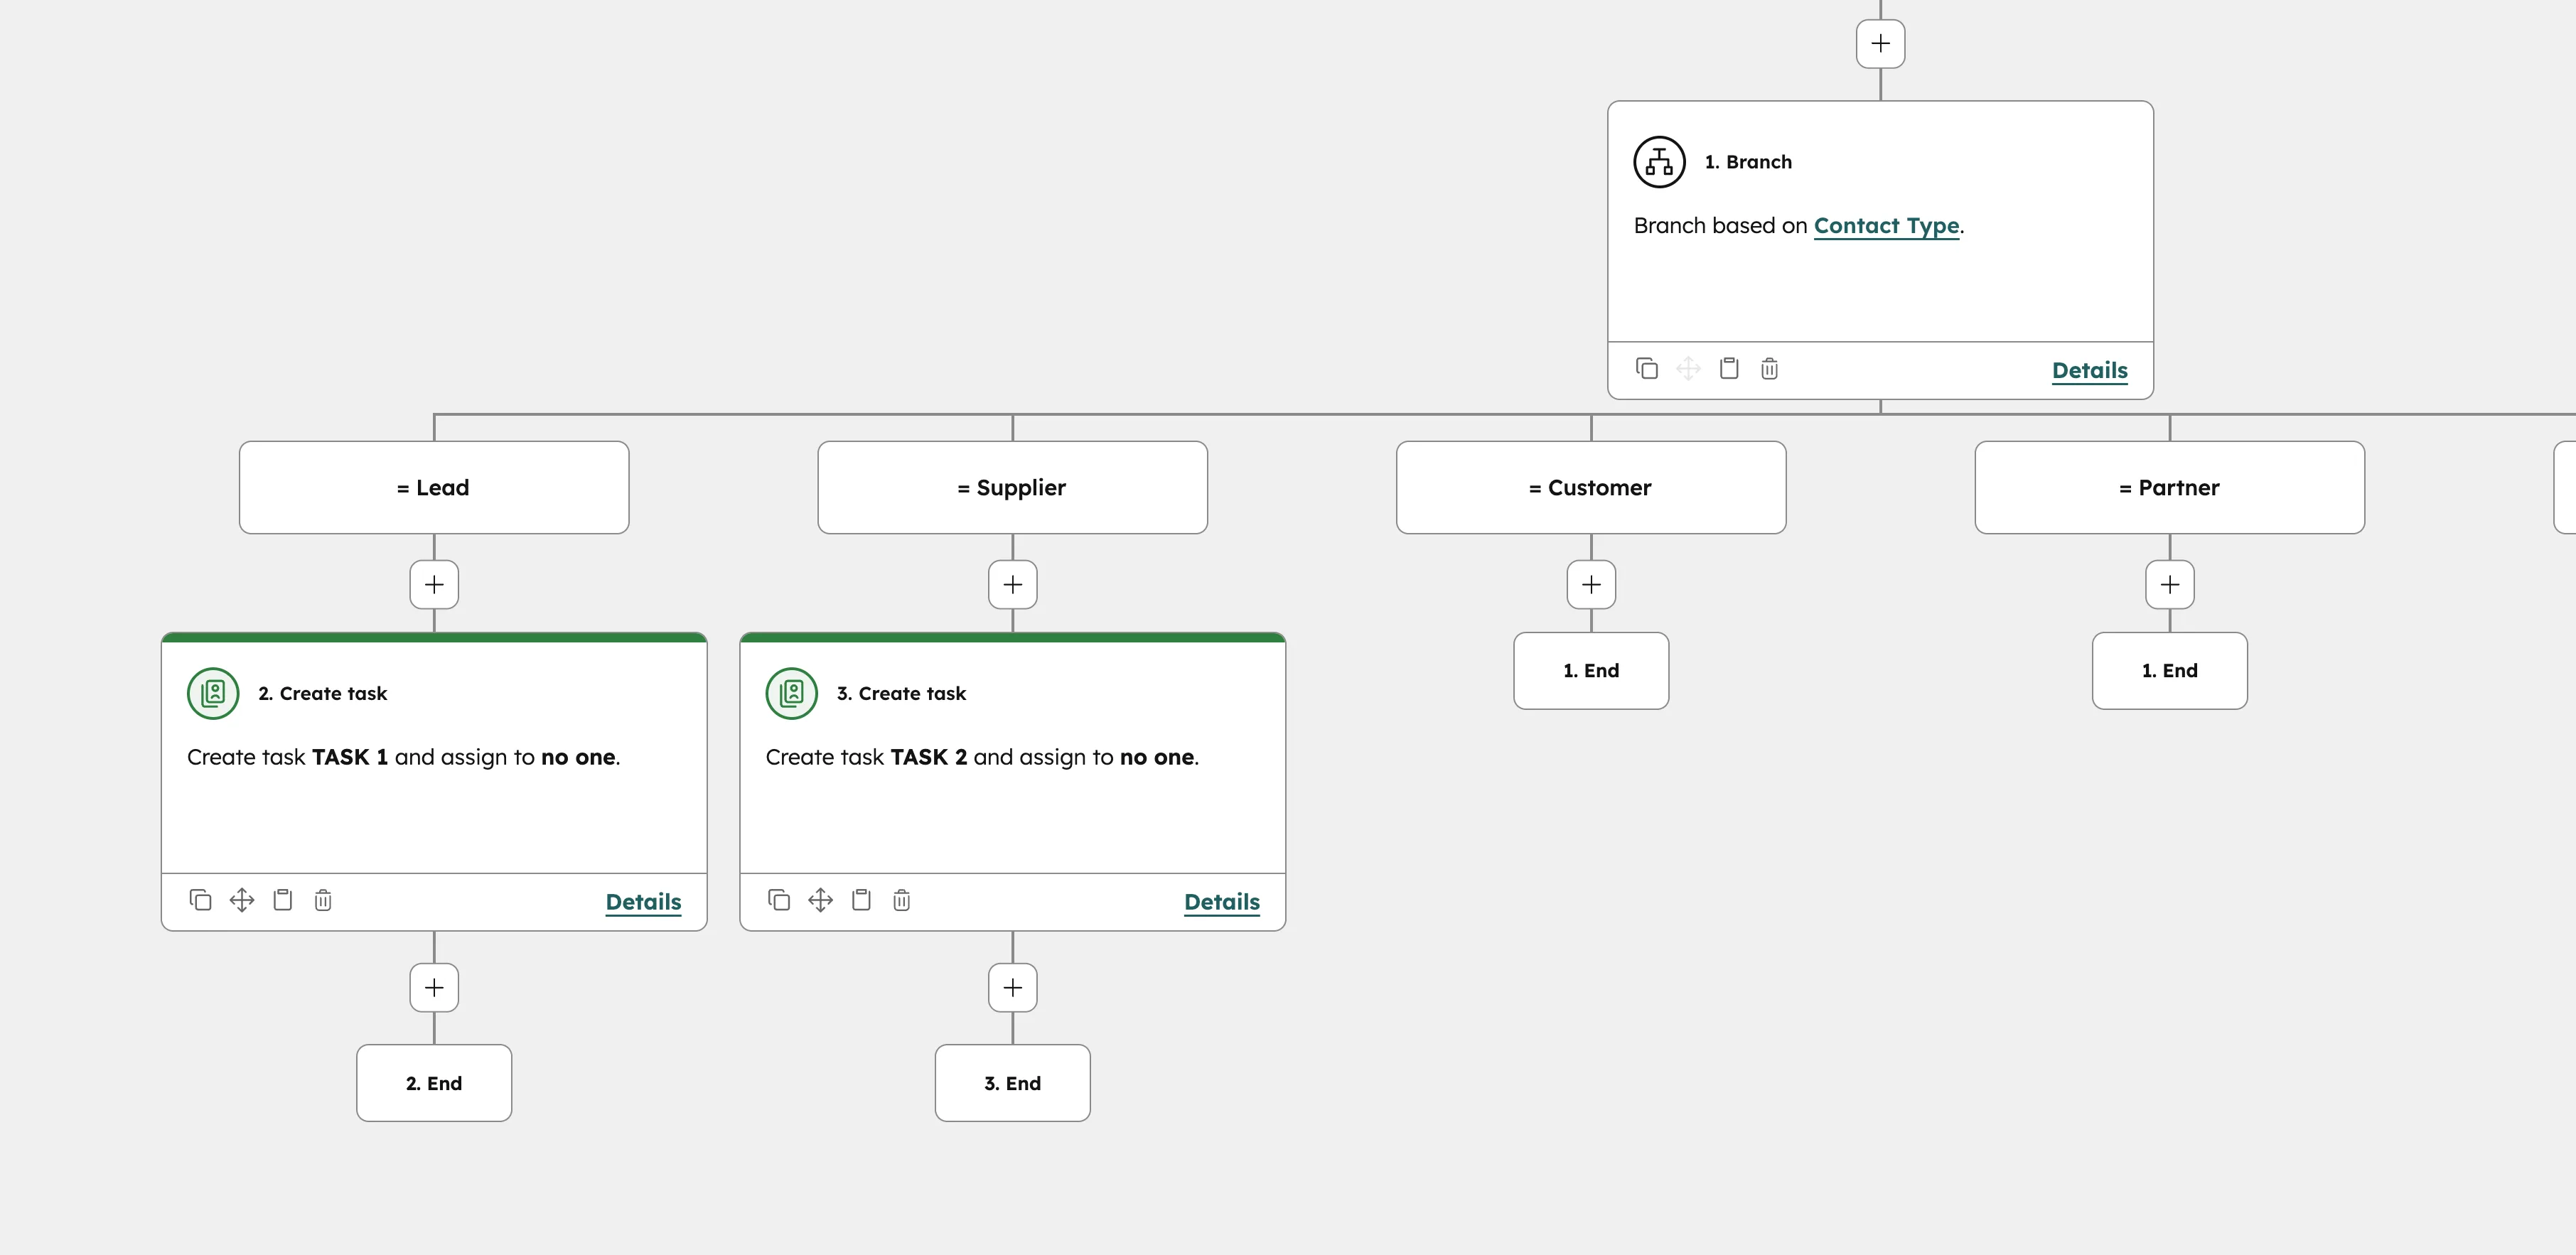Add a step under the Customer branch
This screenshot has width=2576, height=1255.
point(1591,584)
